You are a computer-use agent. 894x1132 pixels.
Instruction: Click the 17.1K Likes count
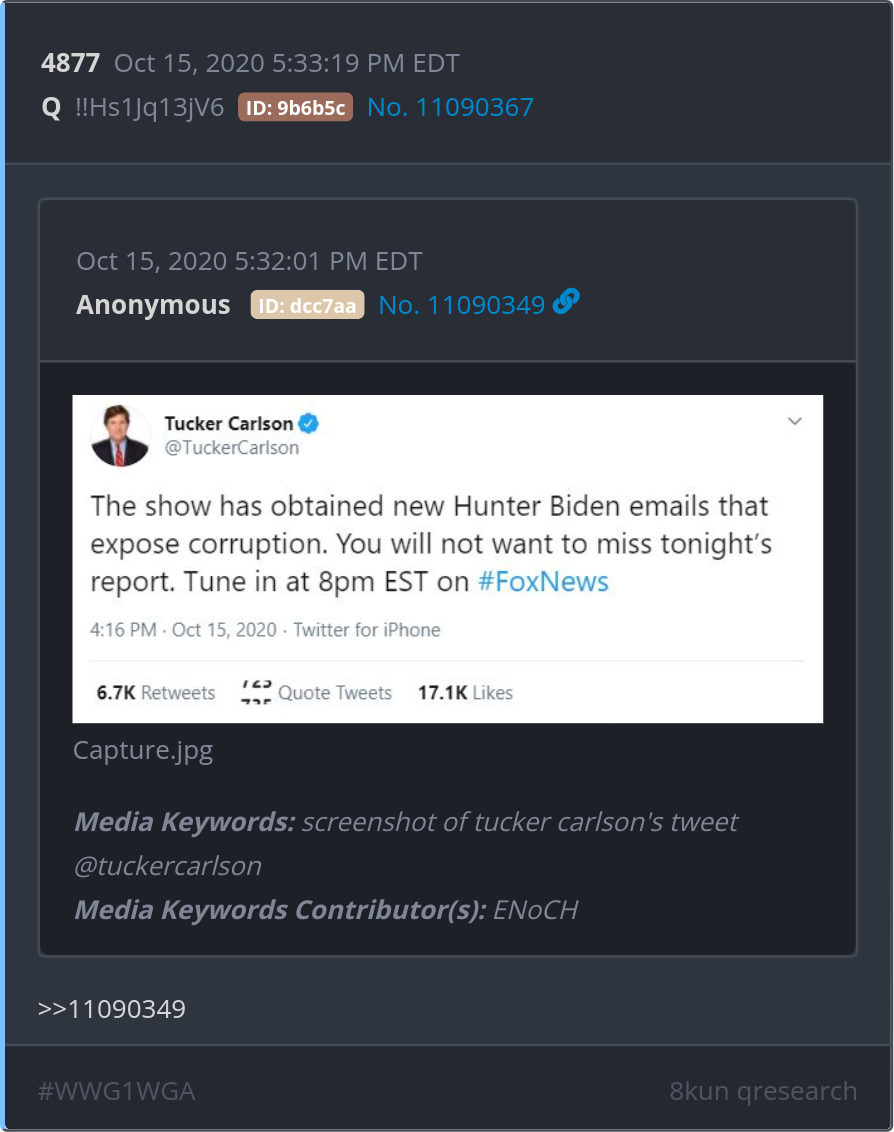pos(465,692)
